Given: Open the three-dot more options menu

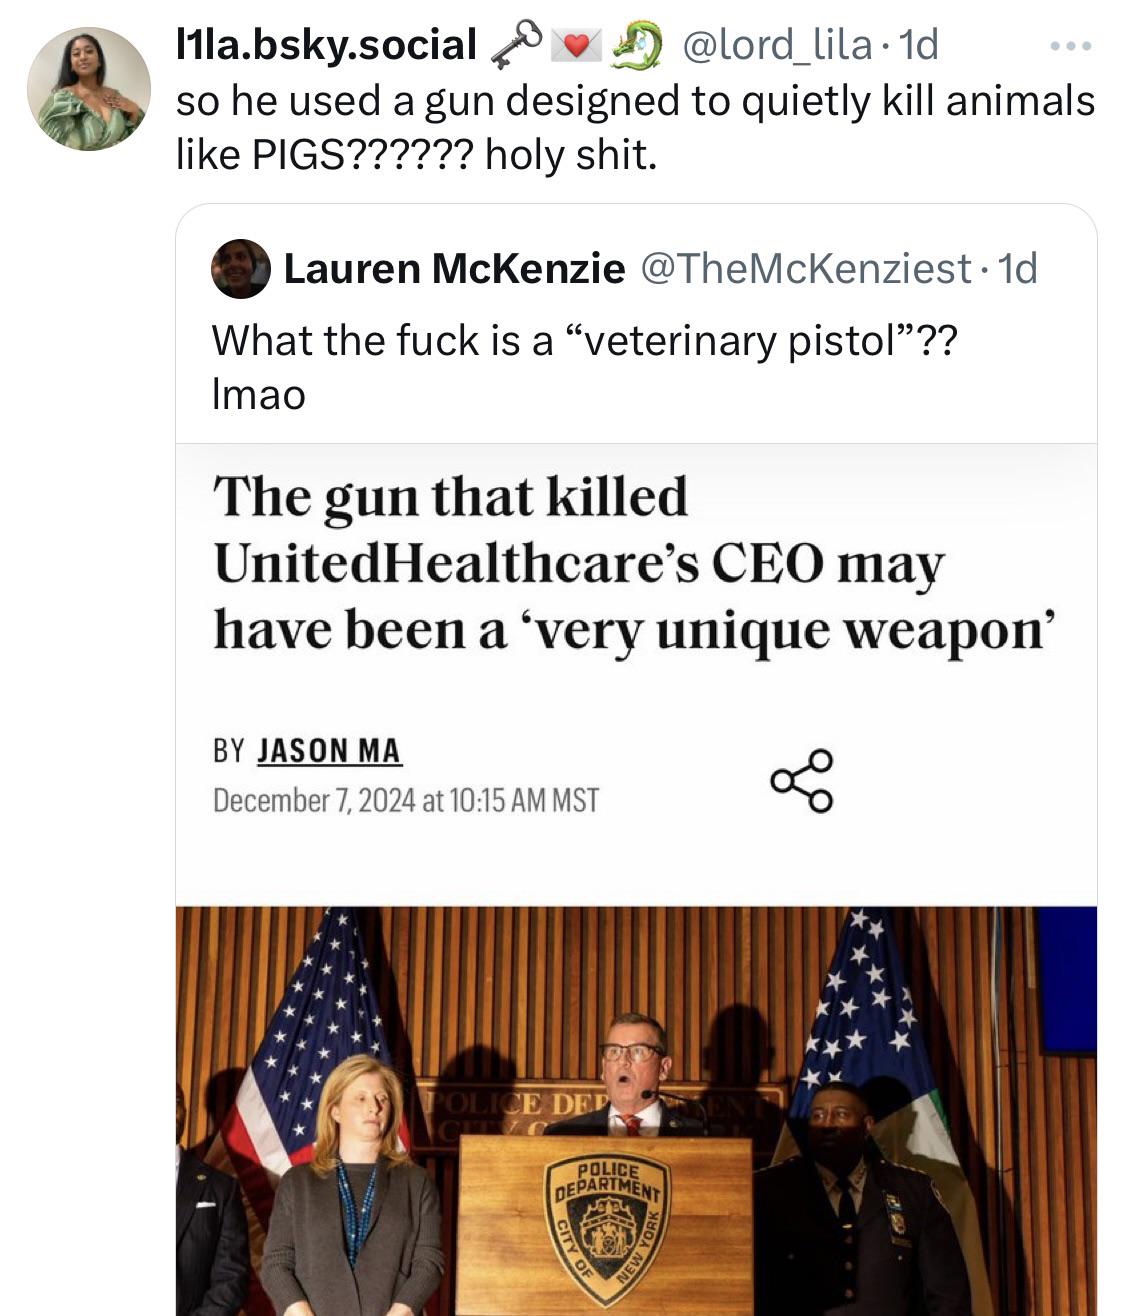Looking at the screenshot, I should [1071, 45].
